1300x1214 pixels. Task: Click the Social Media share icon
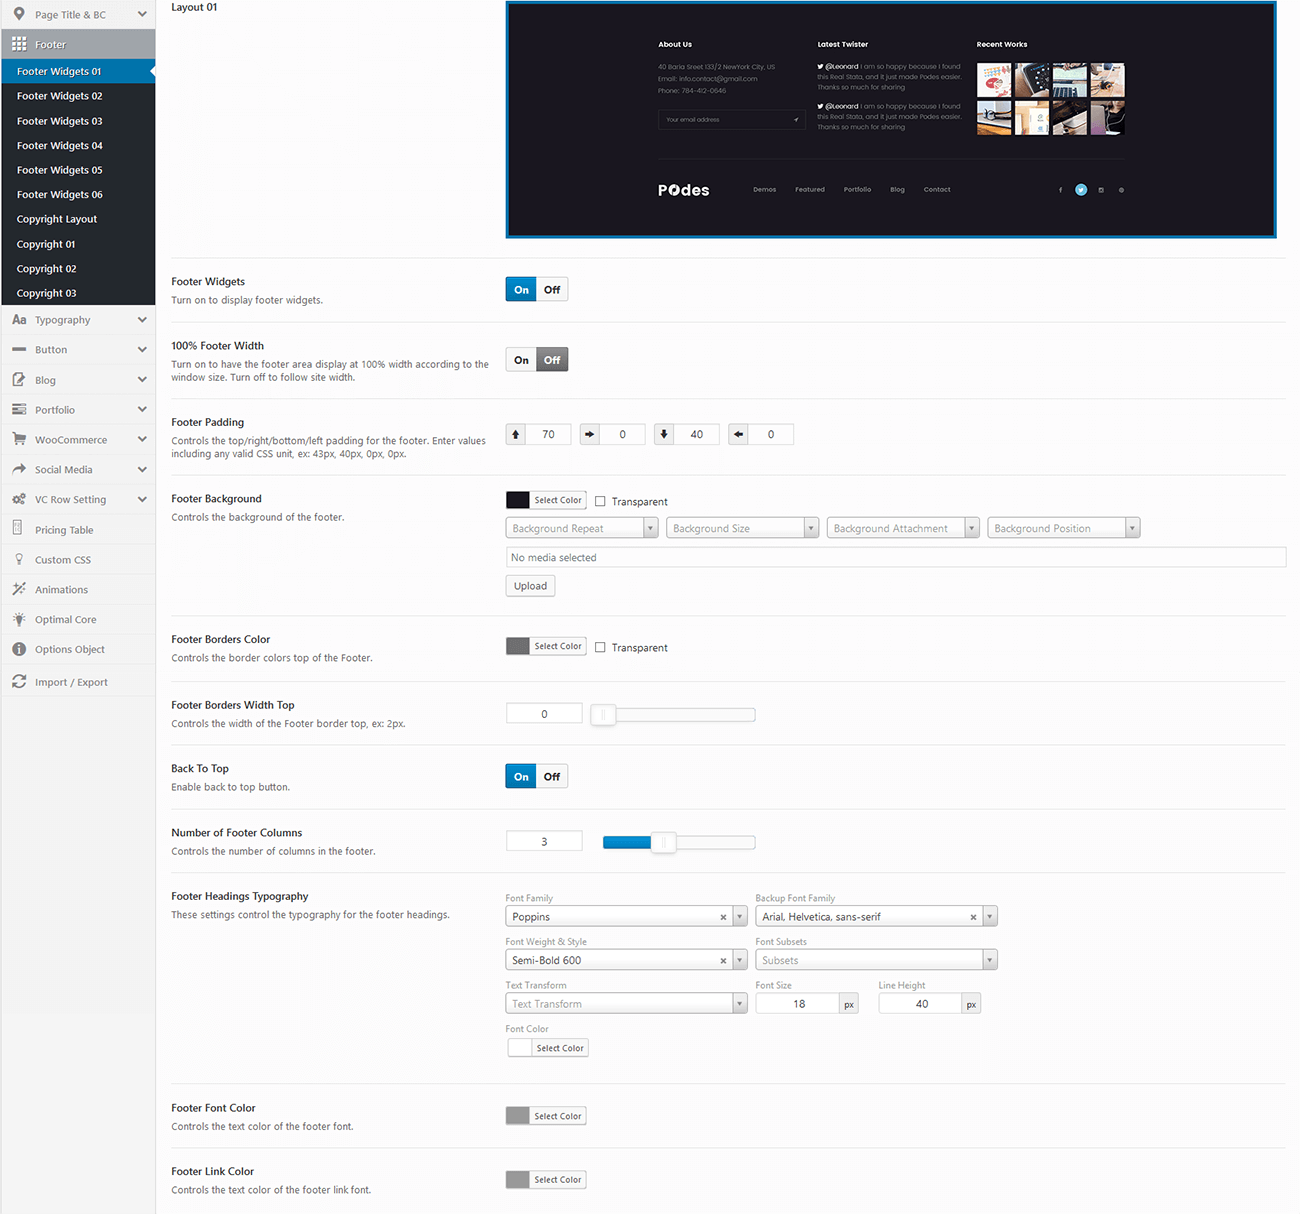click(x=19, y=469)
